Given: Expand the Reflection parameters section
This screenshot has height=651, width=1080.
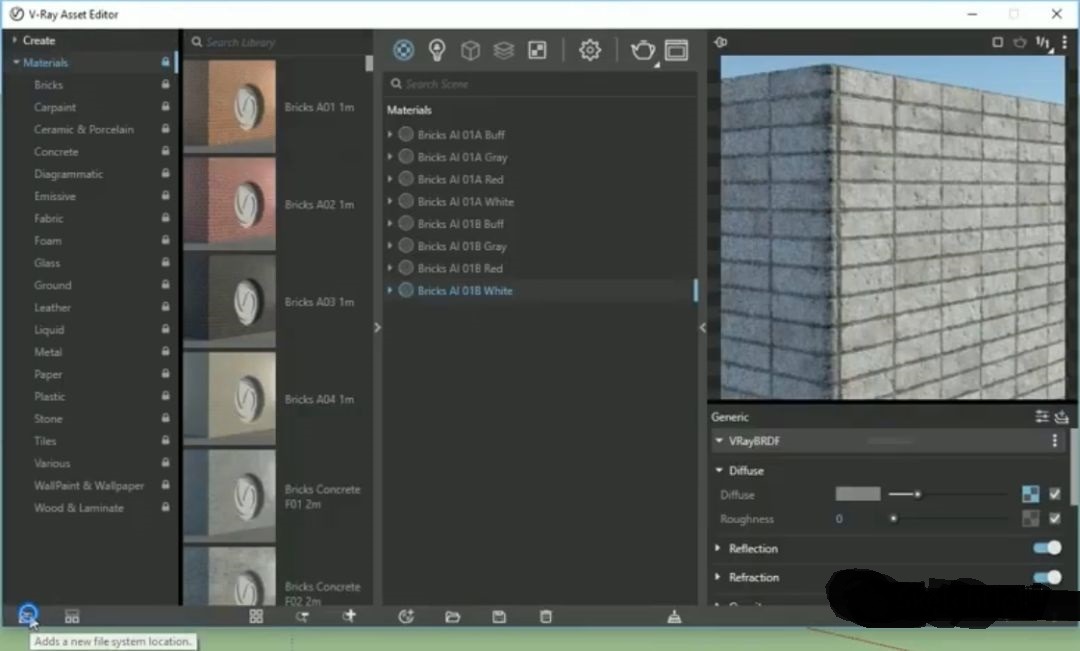Looking at the screenshot, I should click(718, 548).
